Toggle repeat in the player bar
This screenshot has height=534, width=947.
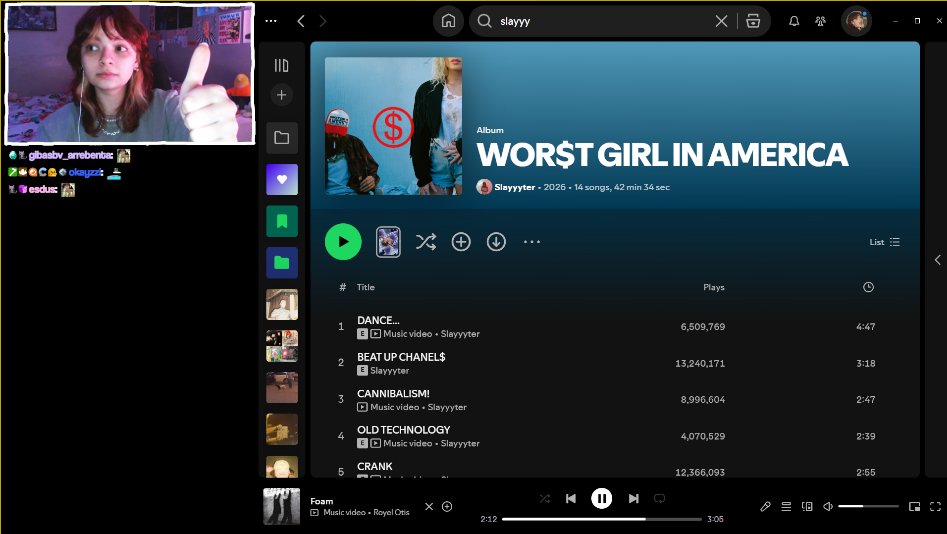(x=660, y=498)
